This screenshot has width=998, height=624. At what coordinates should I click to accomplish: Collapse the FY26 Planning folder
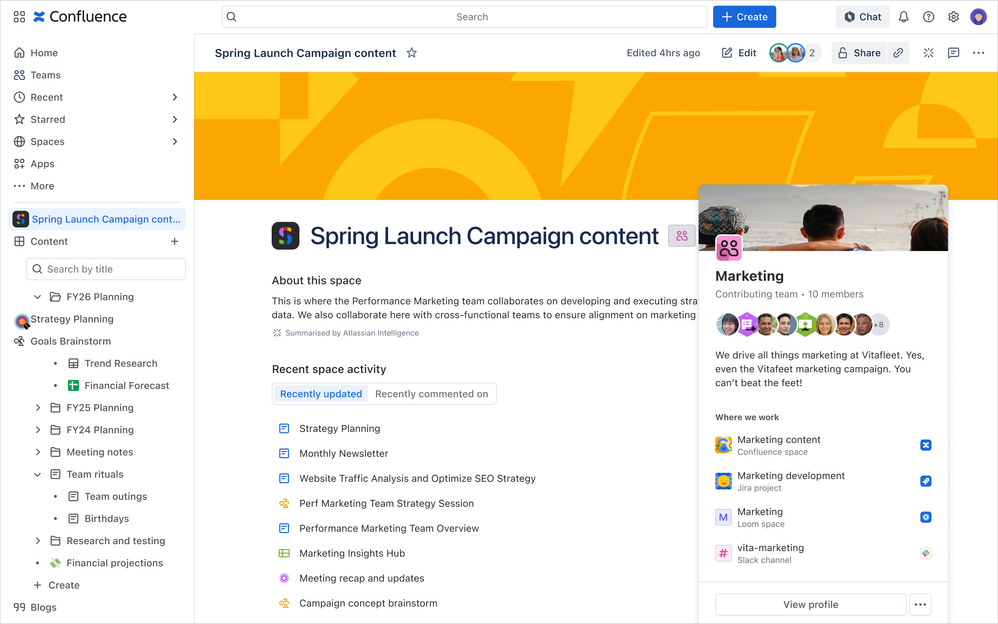pyautogui.click(x=37, y=297)
